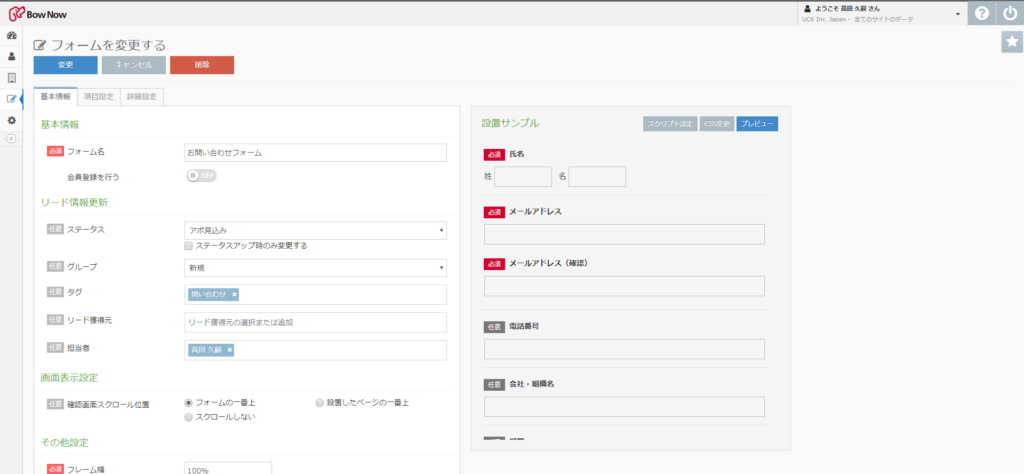Image resolution: width=1024 pixels, height=474 pixels.
Task: Click the help question mark icon
Action: coord(982,13)
